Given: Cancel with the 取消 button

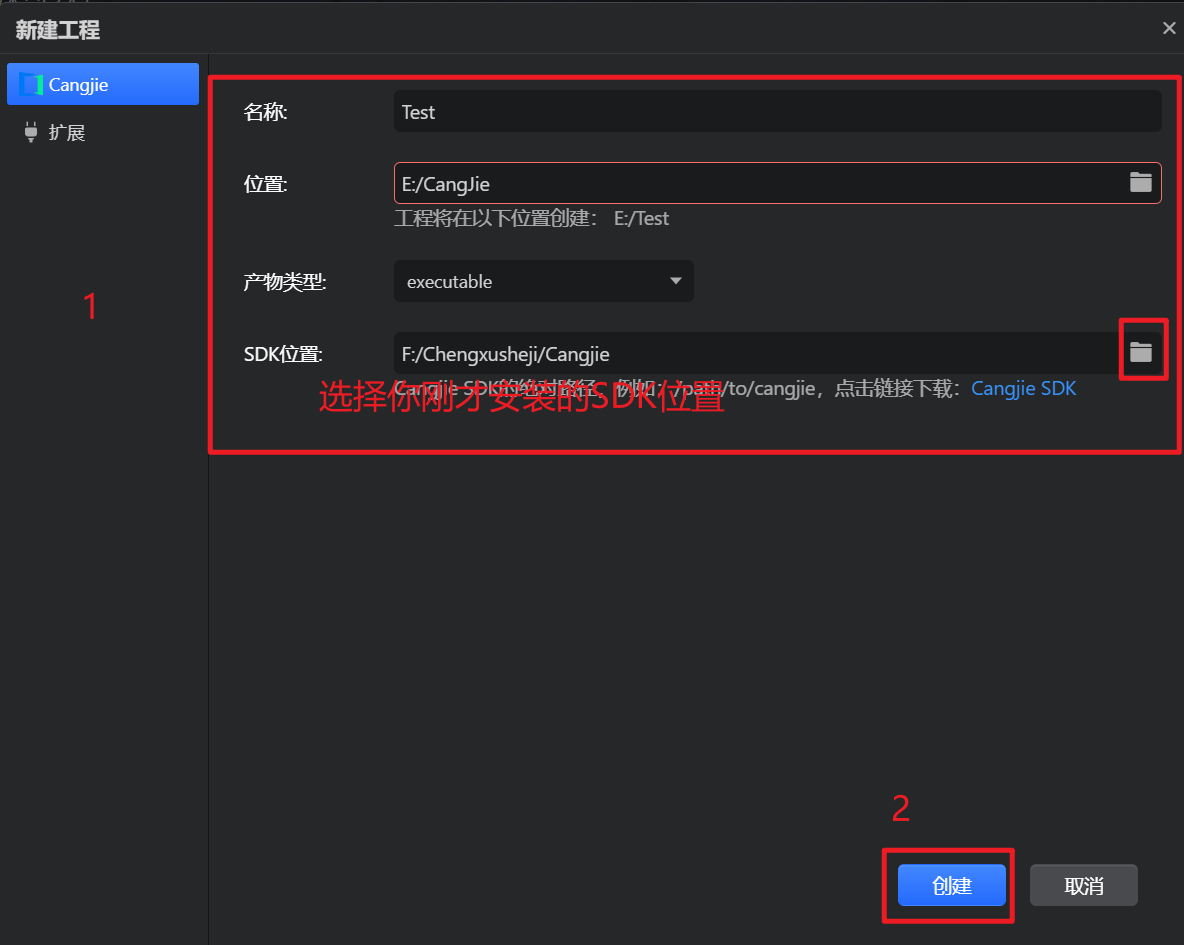Looking at the screenshot, I should point(1083,886).
